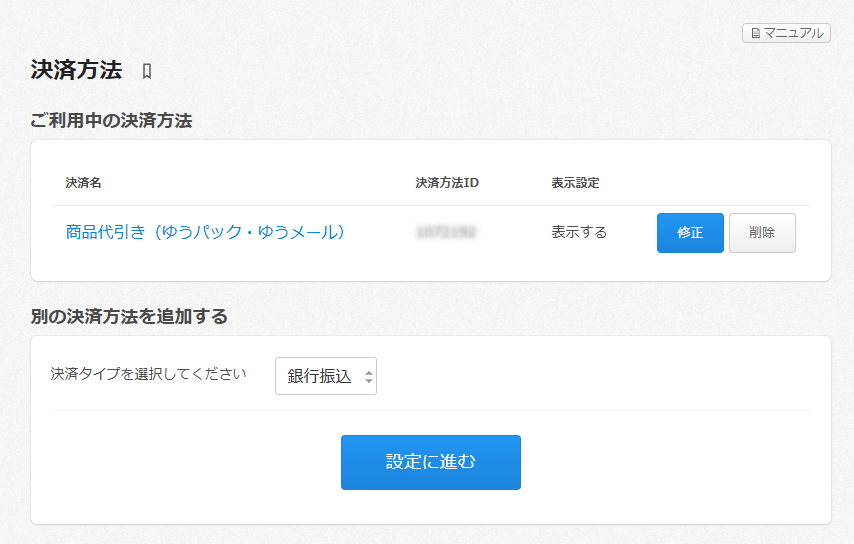Click the 決済方法ID column header

tap(447, 183)
